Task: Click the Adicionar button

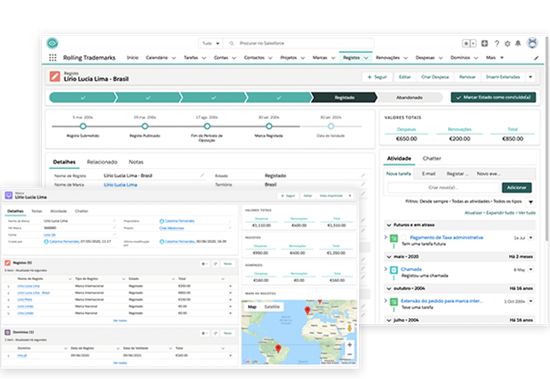Action: 517,188
